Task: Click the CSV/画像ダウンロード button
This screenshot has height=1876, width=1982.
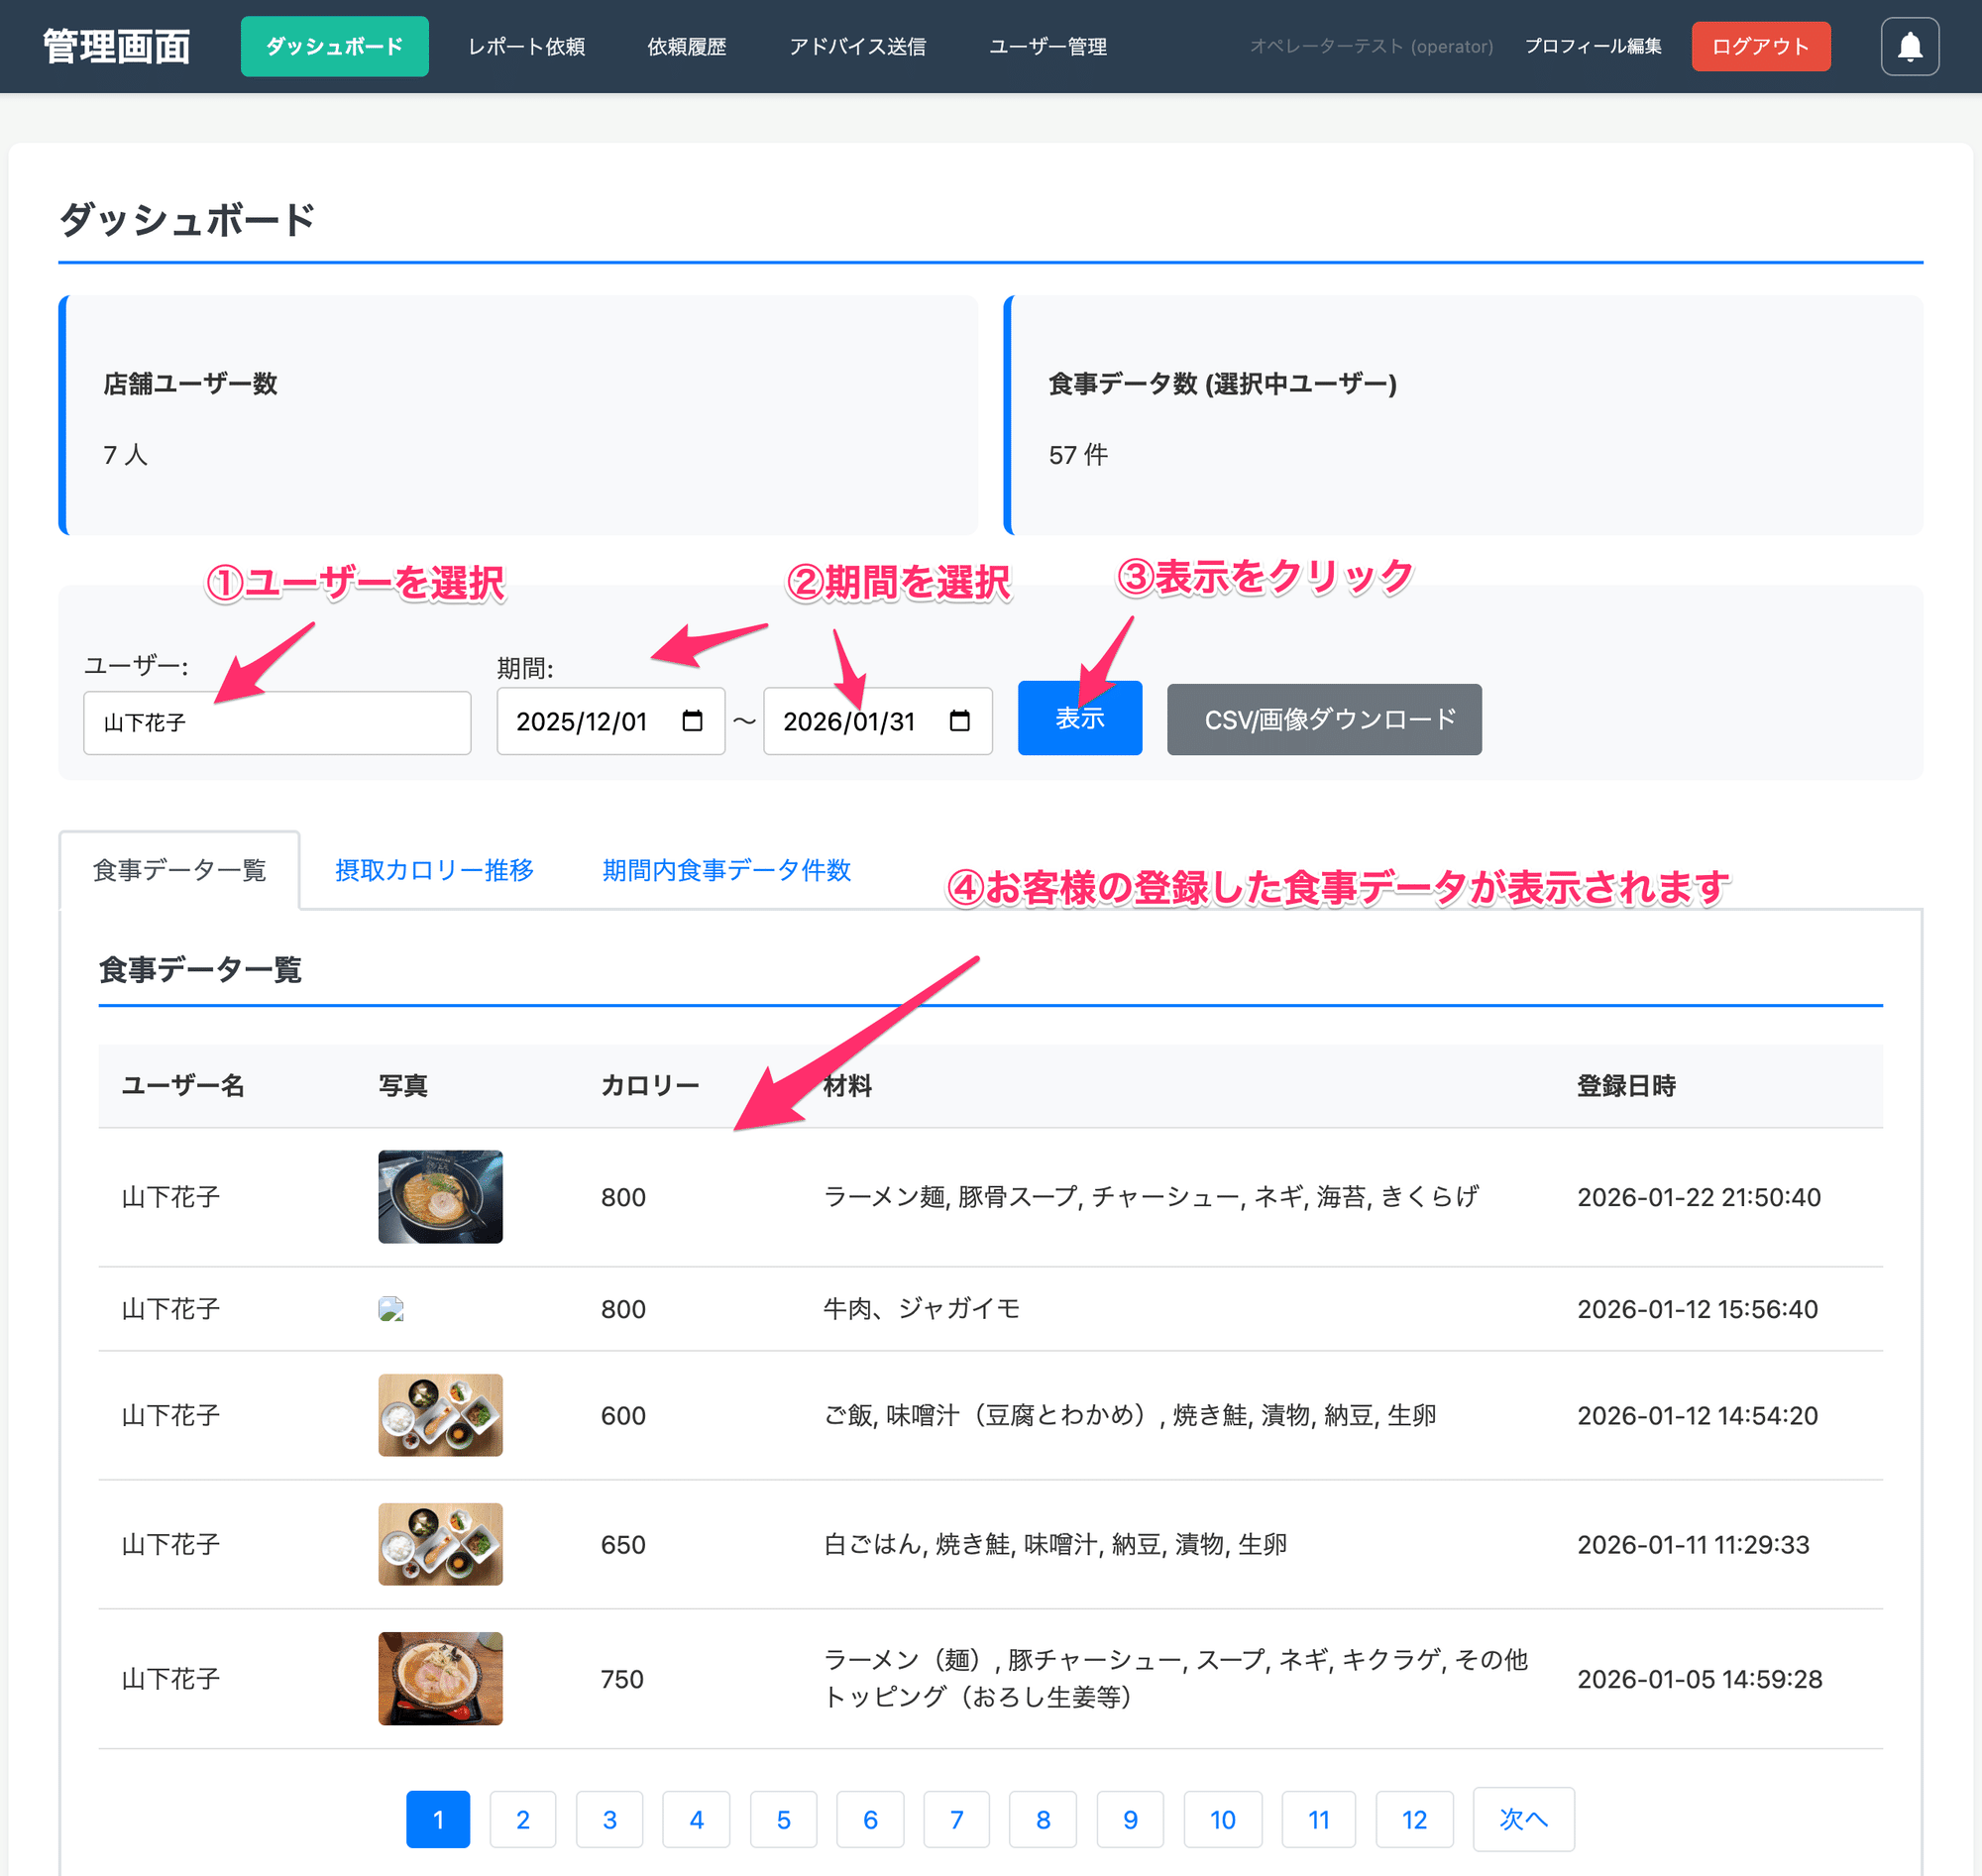Action: [1323, 719]
